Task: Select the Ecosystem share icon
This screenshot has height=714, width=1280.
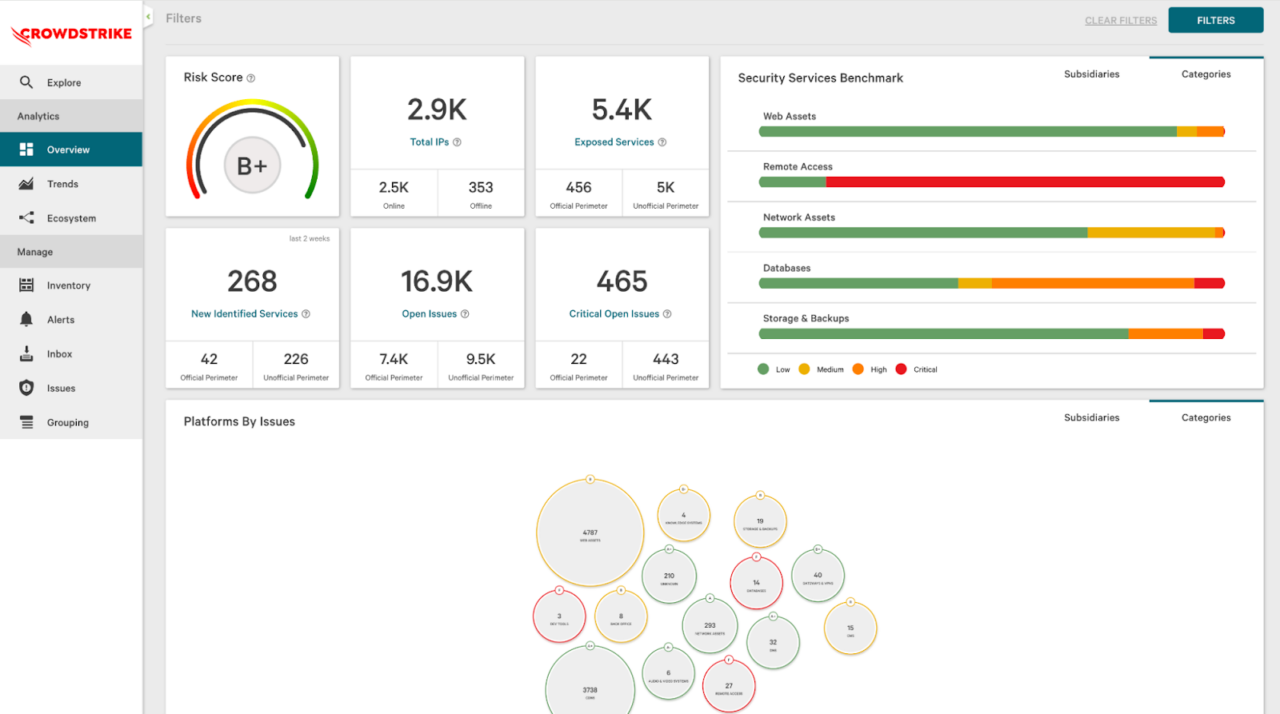Action: click(27, 218)
